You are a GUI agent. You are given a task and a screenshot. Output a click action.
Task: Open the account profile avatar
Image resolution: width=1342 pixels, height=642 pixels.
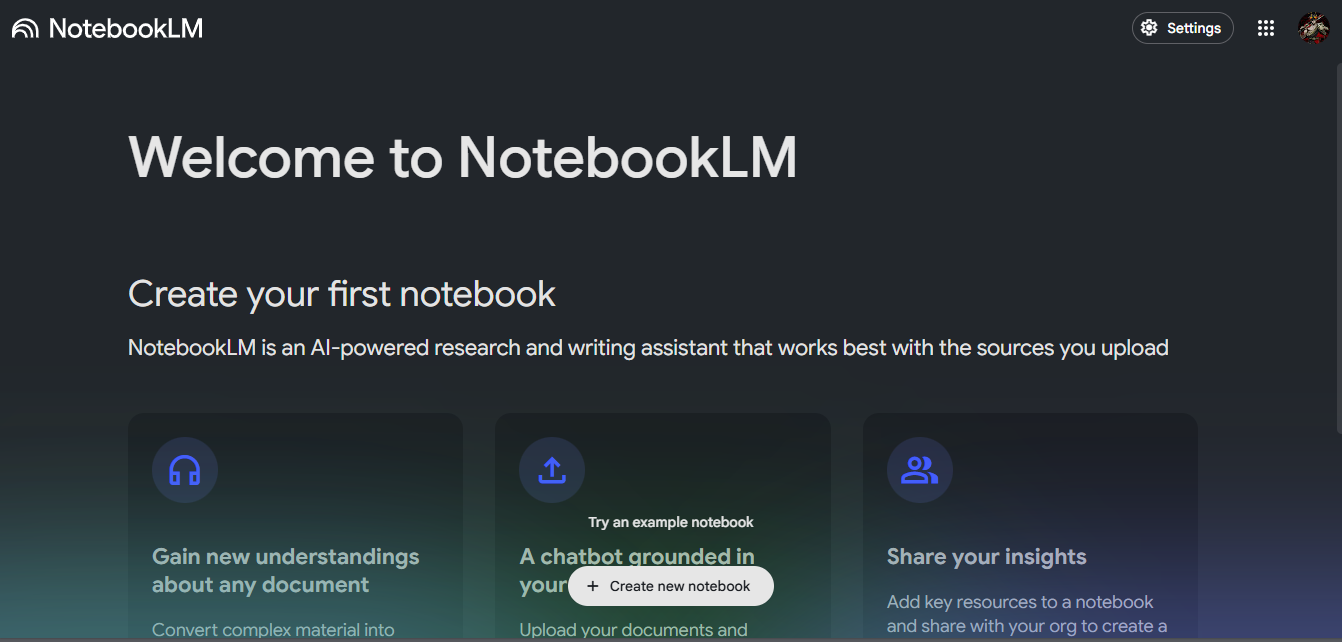pyautogui.click(x=1314, y=28)
